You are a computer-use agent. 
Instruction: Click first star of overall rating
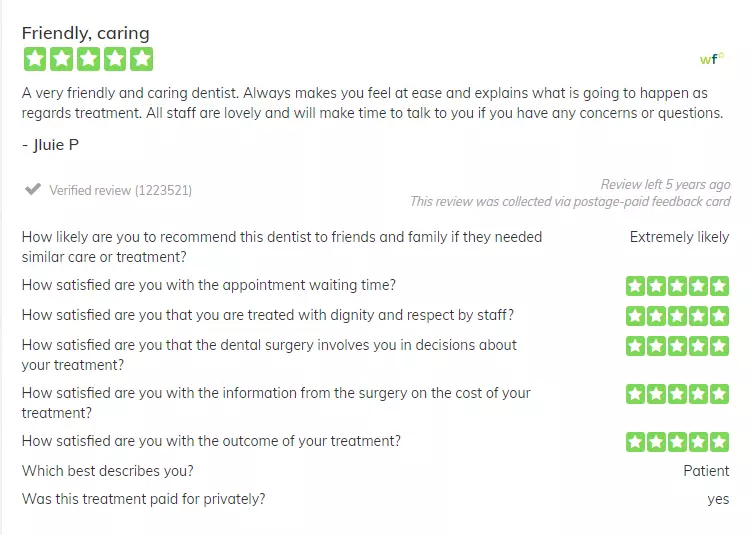(x=35, y=59)
